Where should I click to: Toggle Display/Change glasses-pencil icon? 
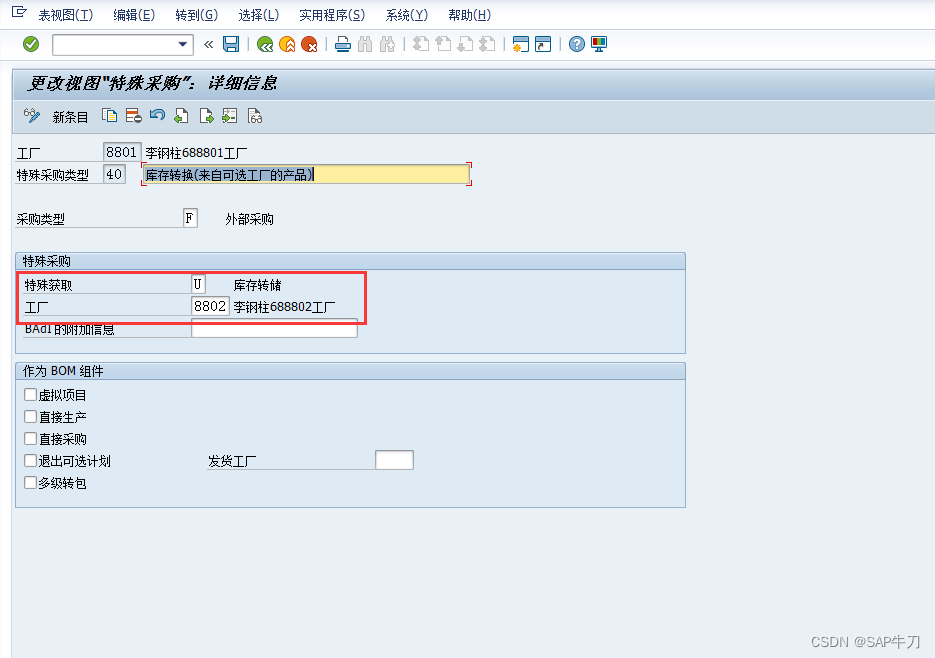32,116
